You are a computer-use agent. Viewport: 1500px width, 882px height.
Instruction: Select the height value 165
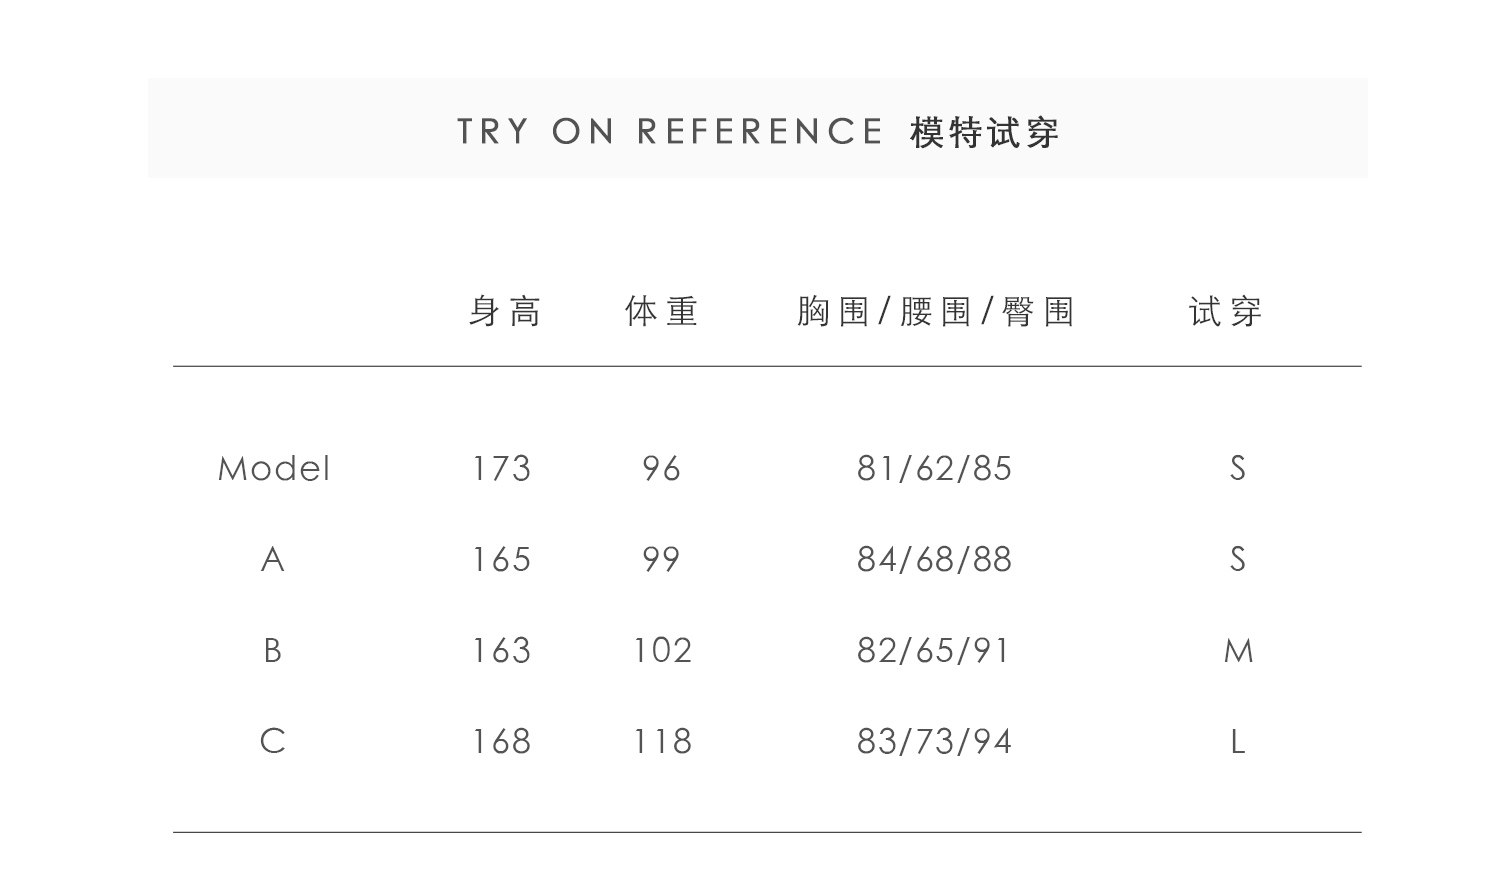(x=502, y=560)
